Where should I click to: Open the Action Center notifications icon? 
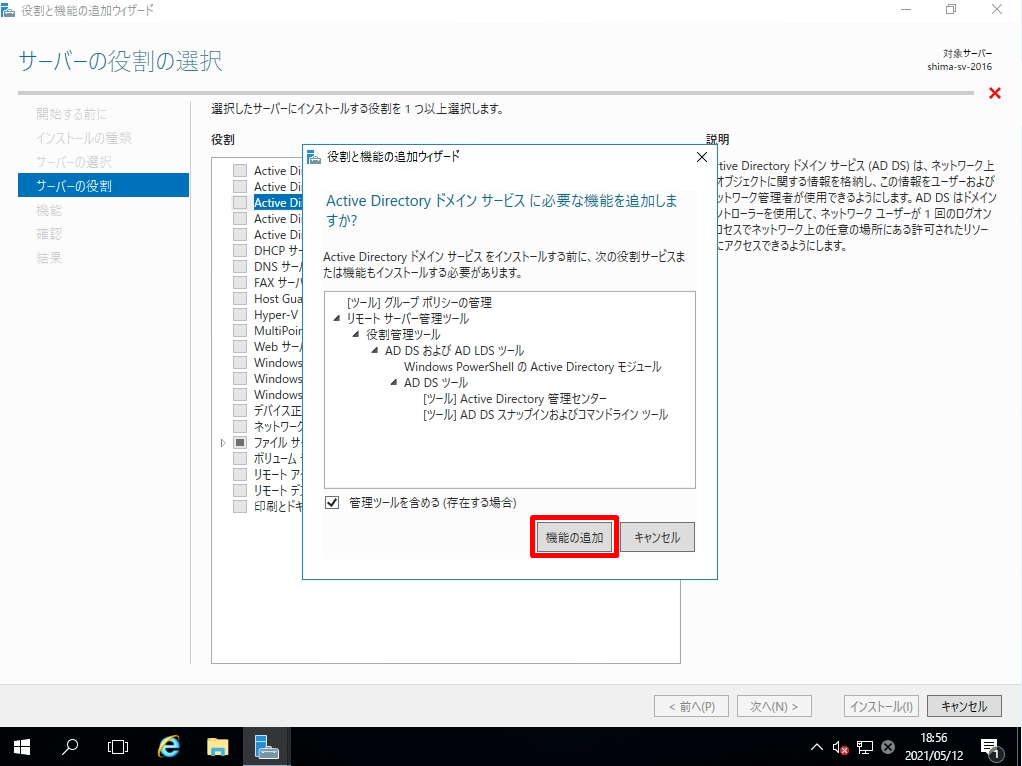click(x=989, y=748)
